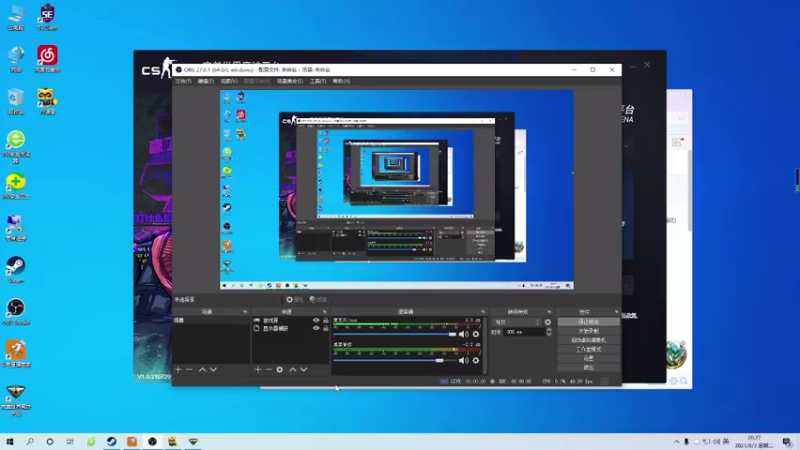This screenshot has height=450, width=800.
Task: Click the Filters button above the sources panel
Action: [318, 299]
